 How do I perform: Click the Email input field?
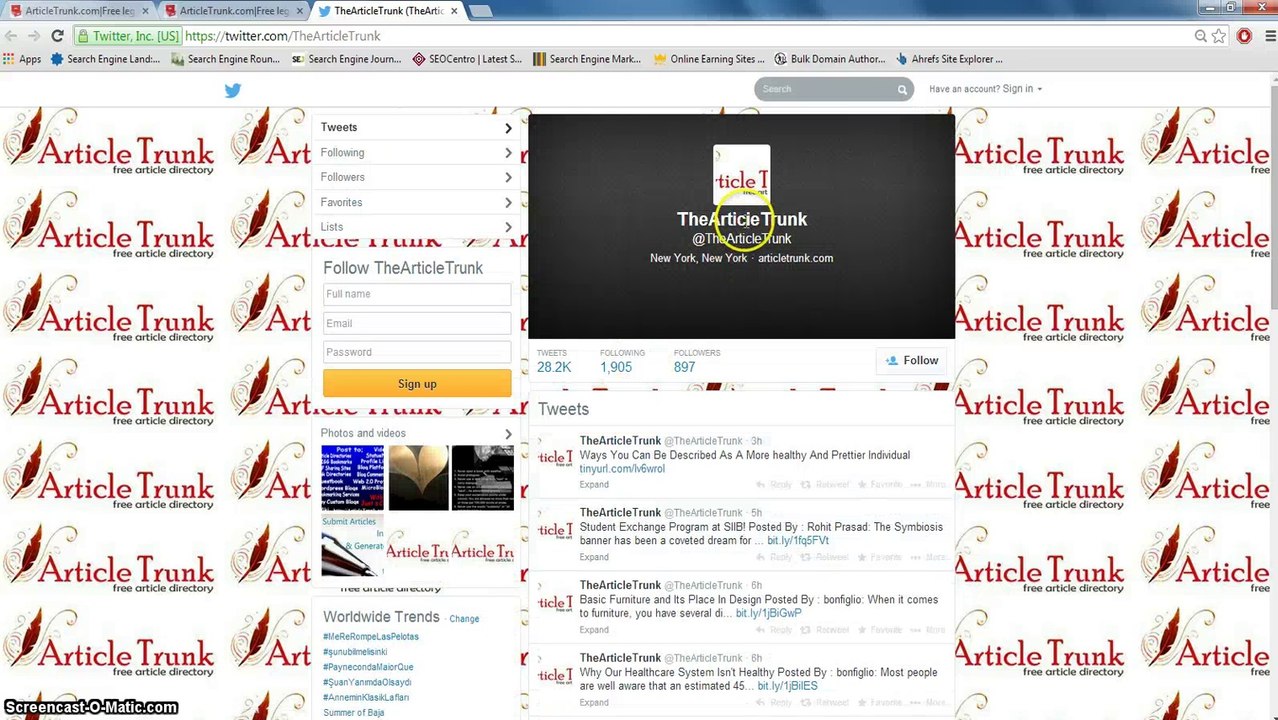tap(417, 323)
